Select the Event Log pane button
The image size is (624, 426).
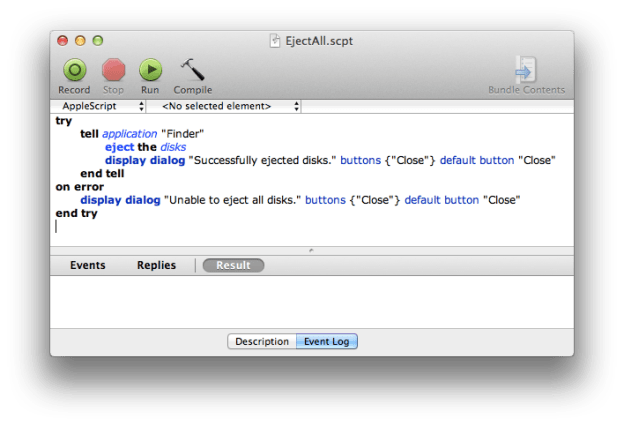(x=327, y=341)
